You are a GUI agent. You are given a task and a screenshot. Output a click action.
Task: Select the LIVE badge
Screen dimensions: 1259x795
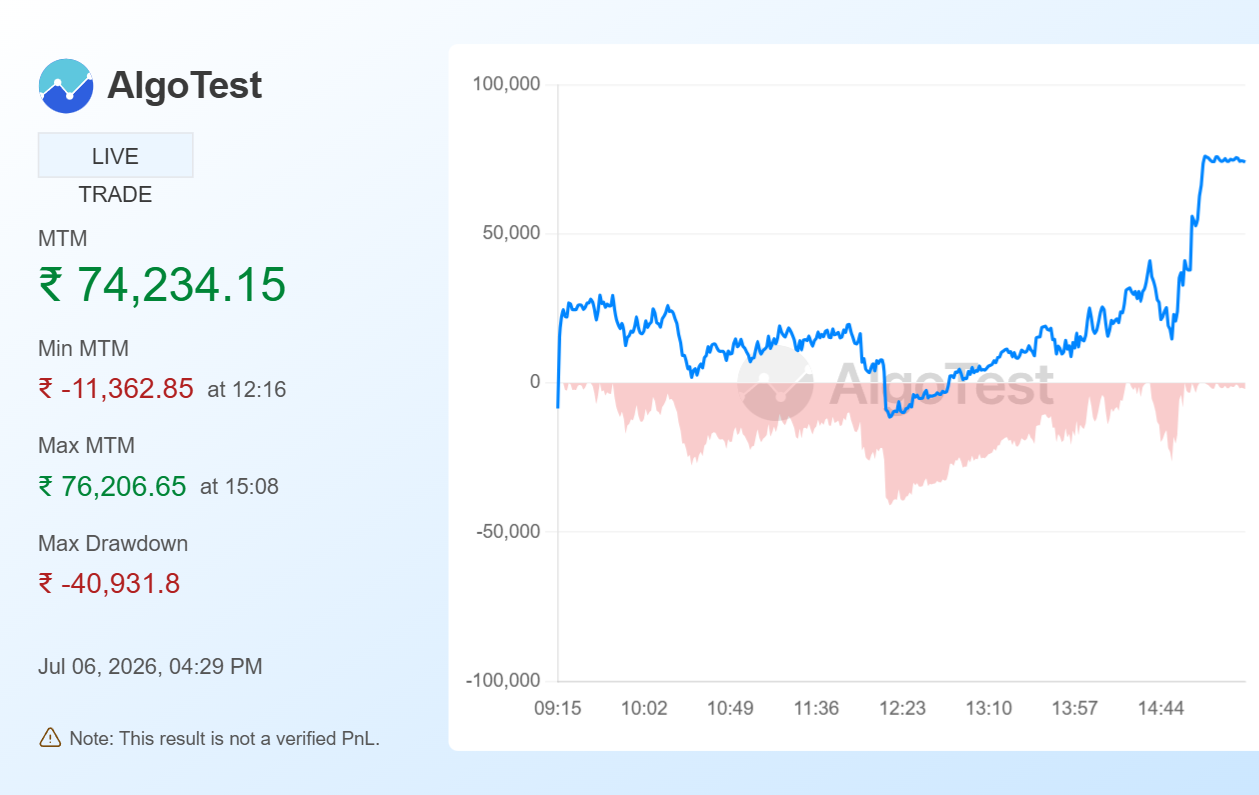115,156
